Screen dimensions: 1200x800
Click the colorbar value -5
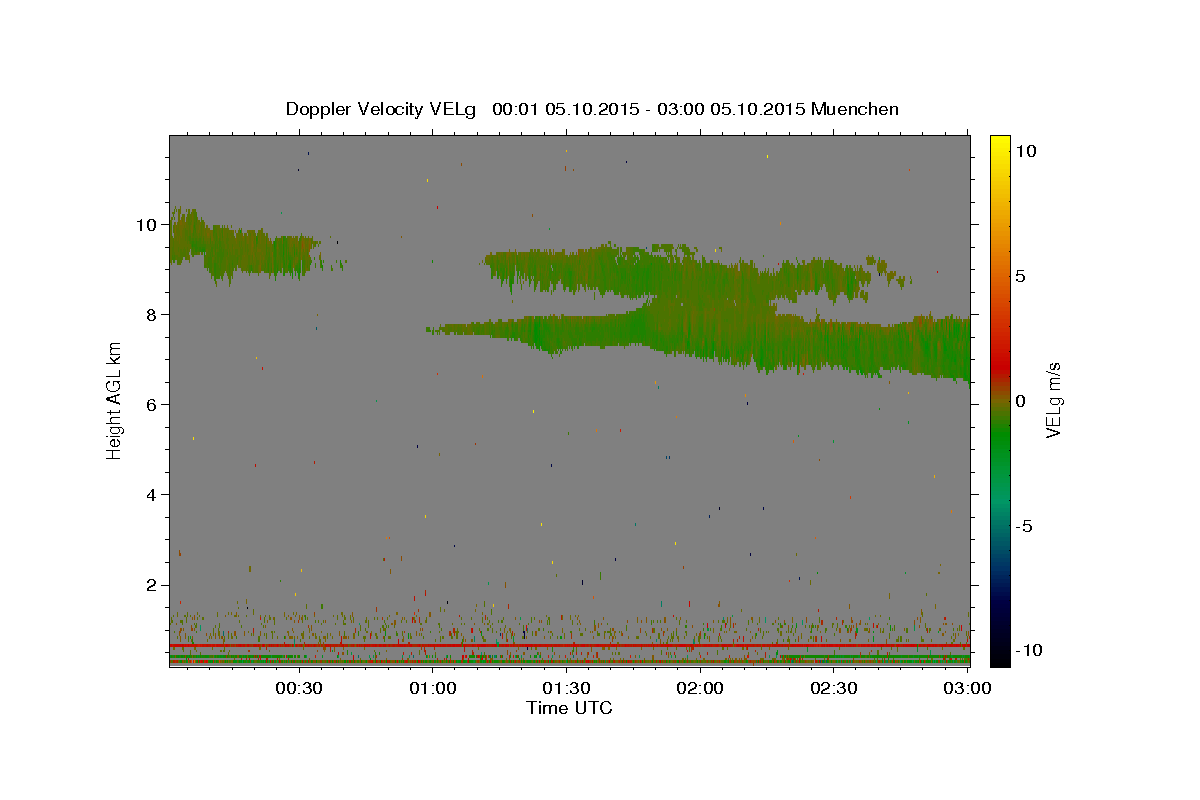(1023, 526)
